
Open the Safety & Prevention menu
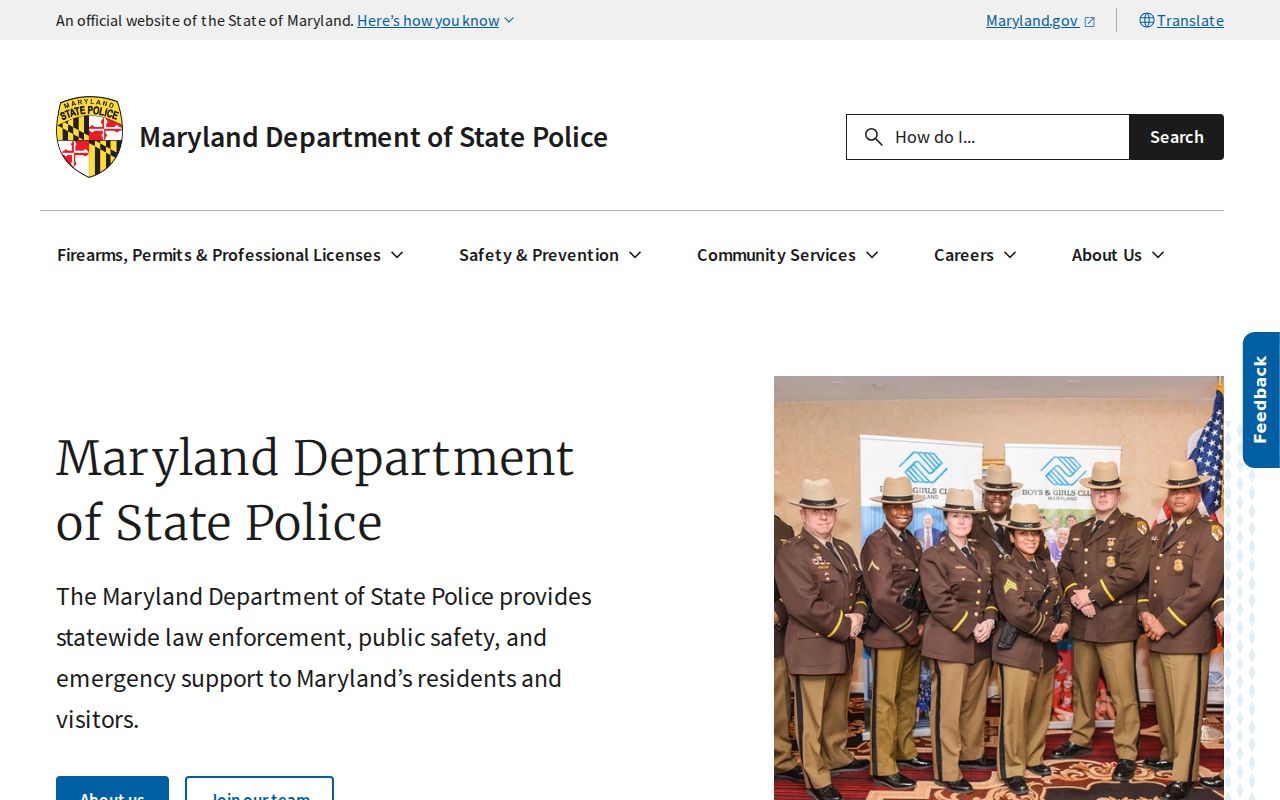click(x=550, y=255)
